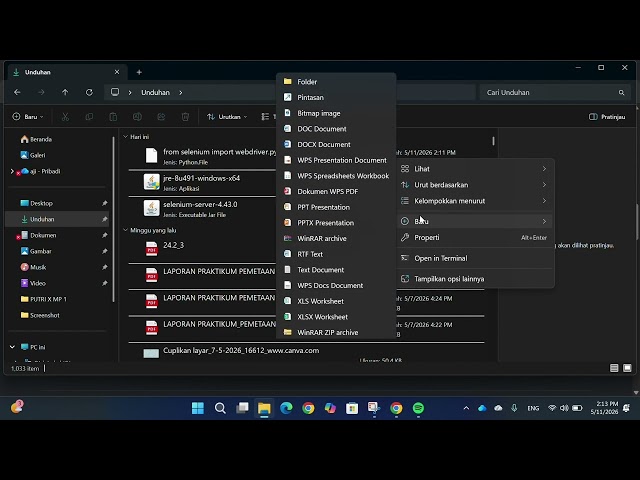Open the Urutkan sort dropdown
Screen dimensions: 640x480
point(227,117)
